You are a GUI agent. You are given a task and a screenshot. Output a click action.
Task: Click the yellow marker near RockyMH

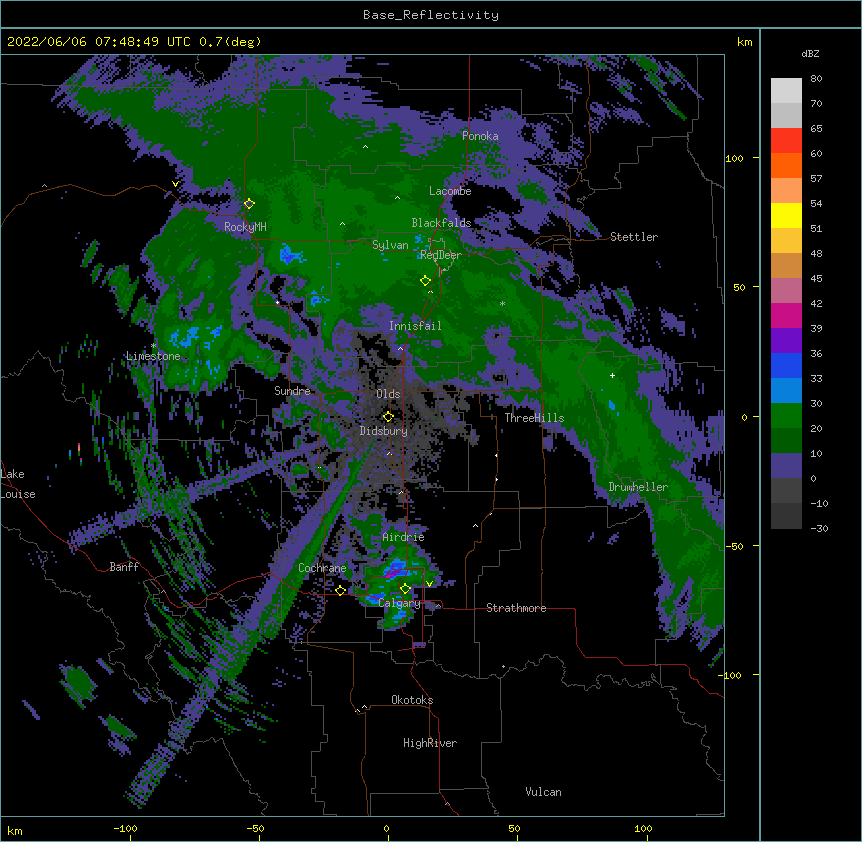coord(249,204)
